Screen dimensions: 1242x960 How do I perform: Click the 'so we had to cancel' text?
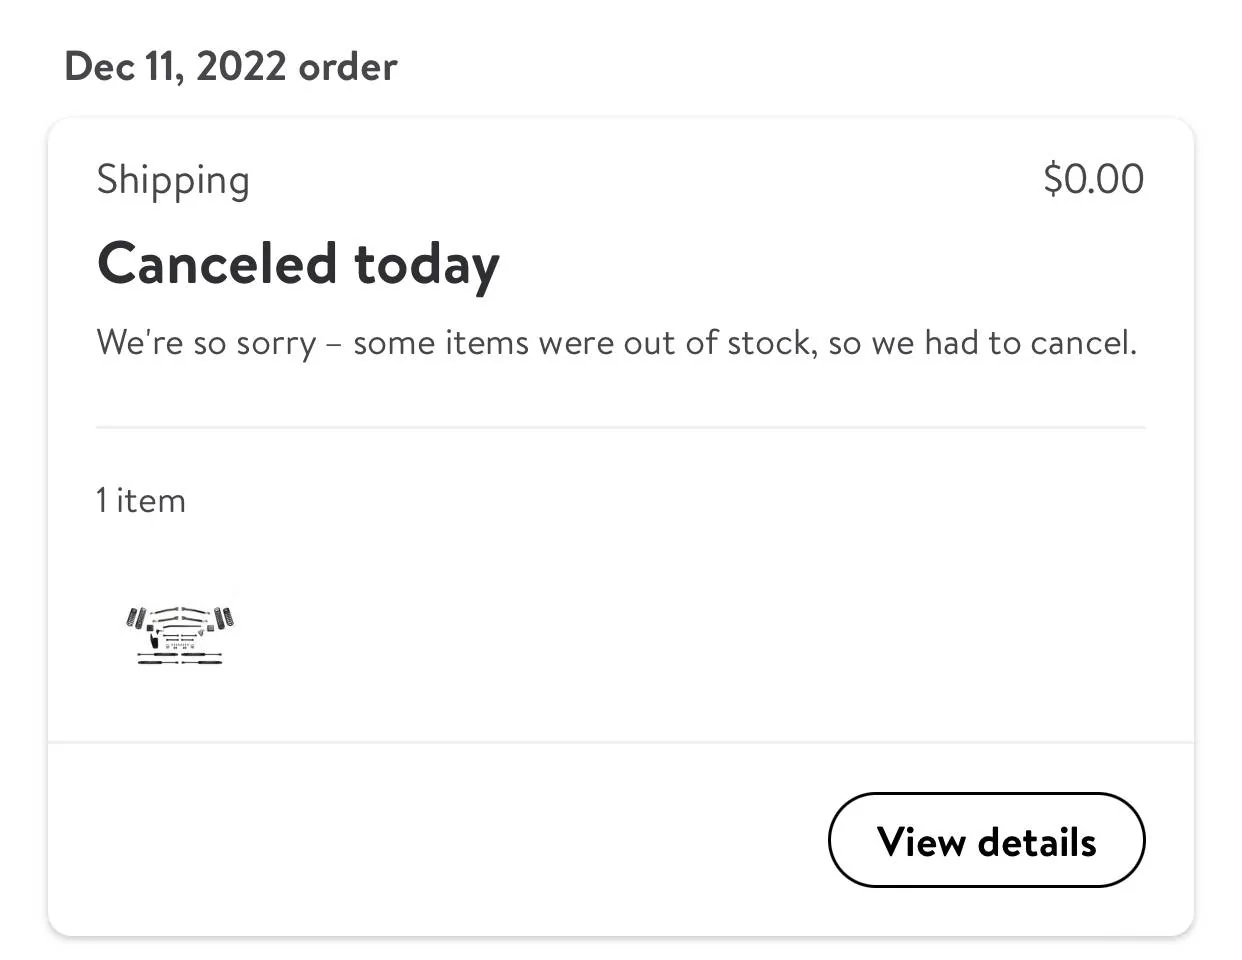[x=983, y=343]
